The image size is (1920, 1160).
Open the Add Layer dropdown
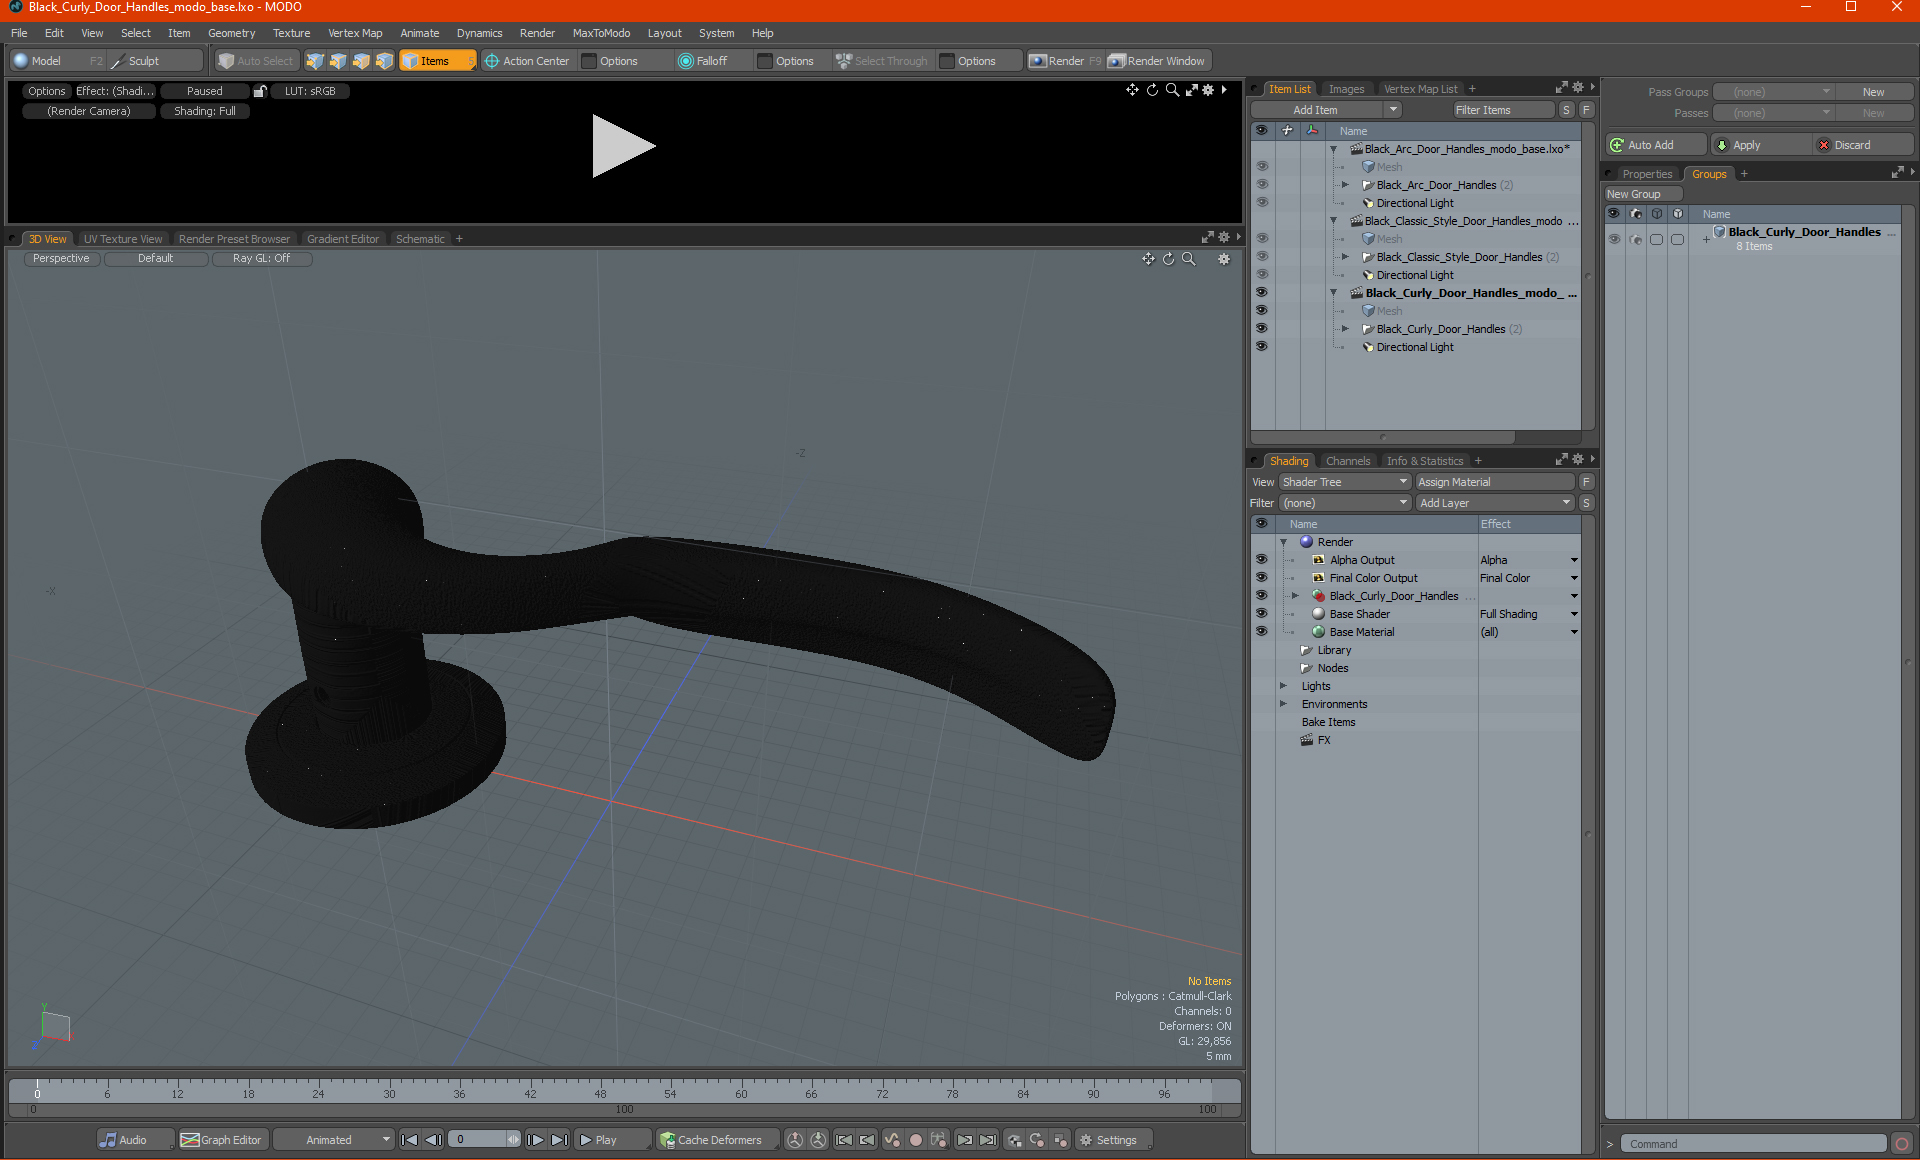(1495, 503)
